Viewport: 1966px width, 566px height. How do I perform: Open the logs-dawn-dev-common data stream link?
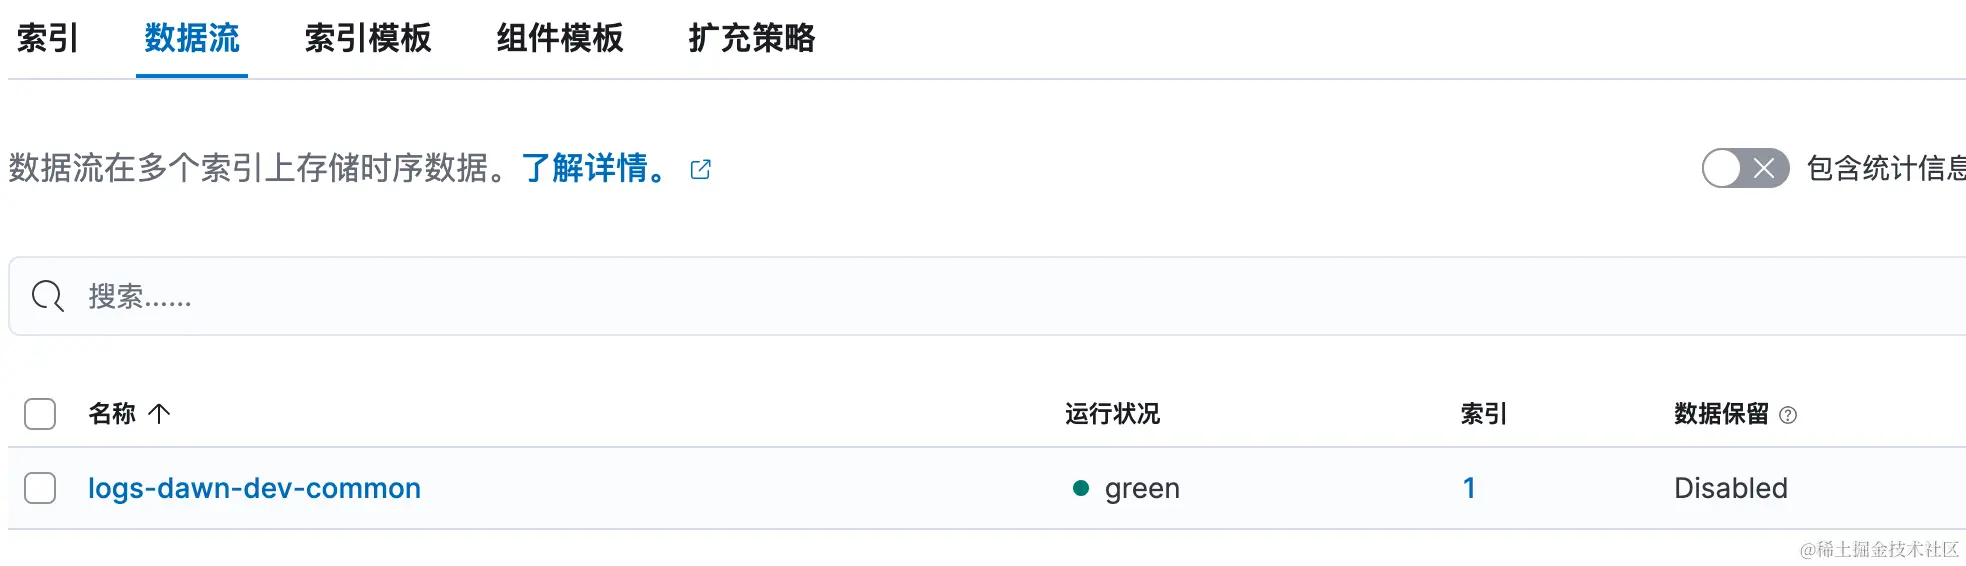[254, 488]
